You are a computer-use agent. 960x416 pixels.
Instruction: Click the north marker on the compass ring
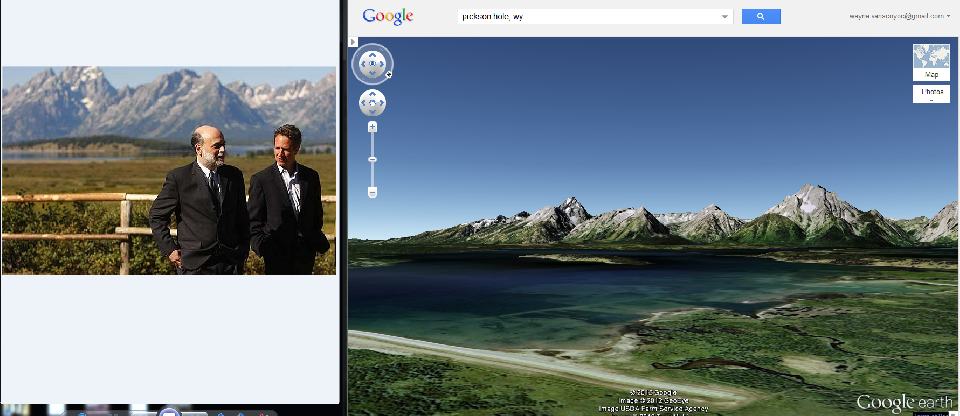(389, 75)
